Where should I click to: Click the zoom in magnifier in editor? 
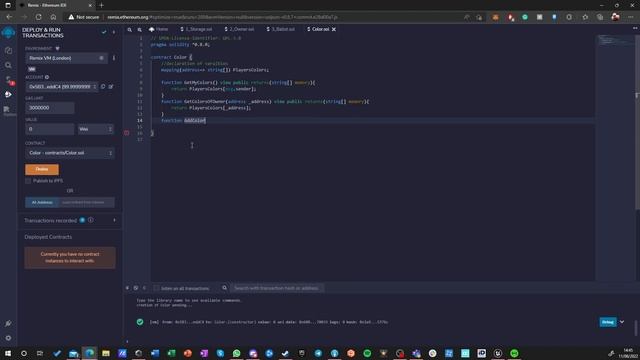[140, 29]
